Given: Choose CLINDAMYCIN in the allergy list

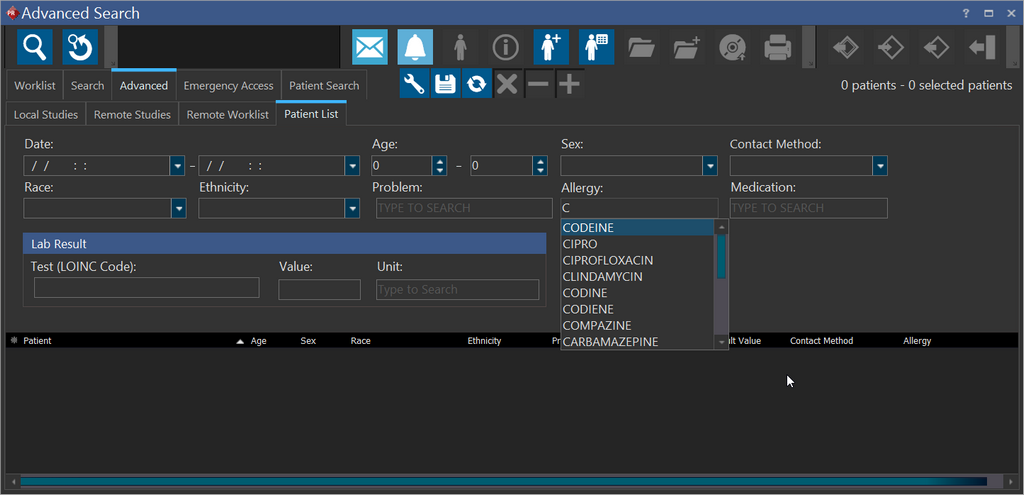Looking at the screenshot, I should [x=603, y=277].
